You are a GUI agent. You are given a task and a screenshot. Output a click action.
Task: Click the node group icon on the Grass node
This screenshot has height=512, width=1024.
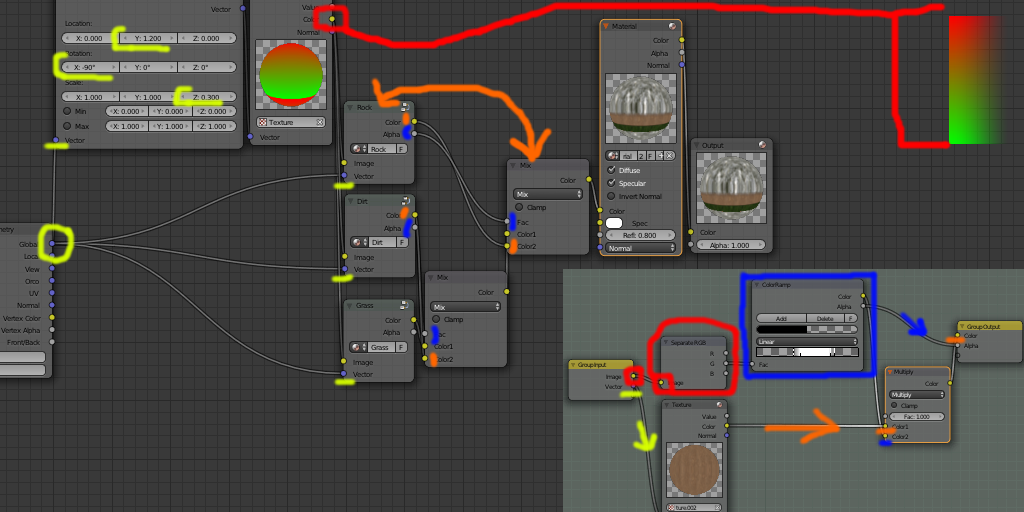405,305
